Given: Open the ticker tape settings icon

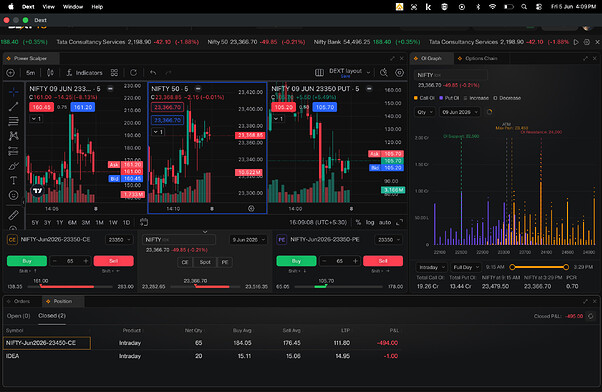Looking at the screenshot, I should click(x=587, y=42).
